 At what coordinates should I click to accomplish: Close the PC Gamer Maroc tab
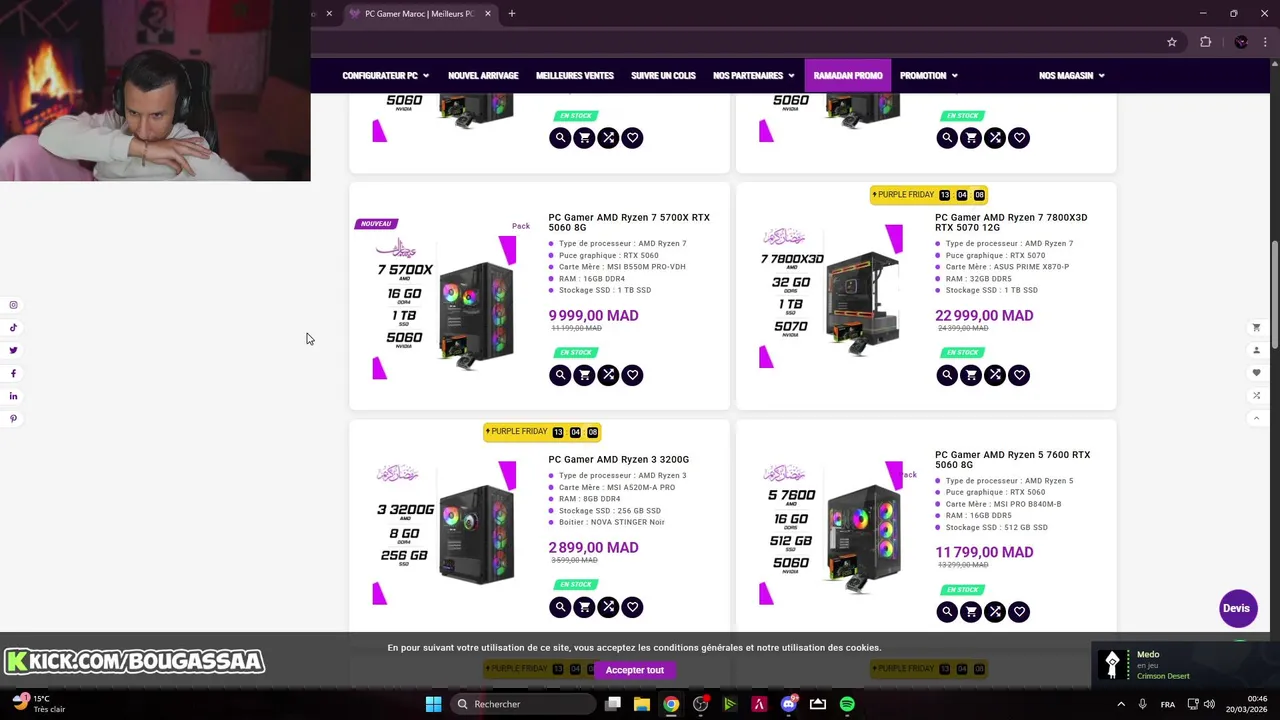(x=488, y=14)
